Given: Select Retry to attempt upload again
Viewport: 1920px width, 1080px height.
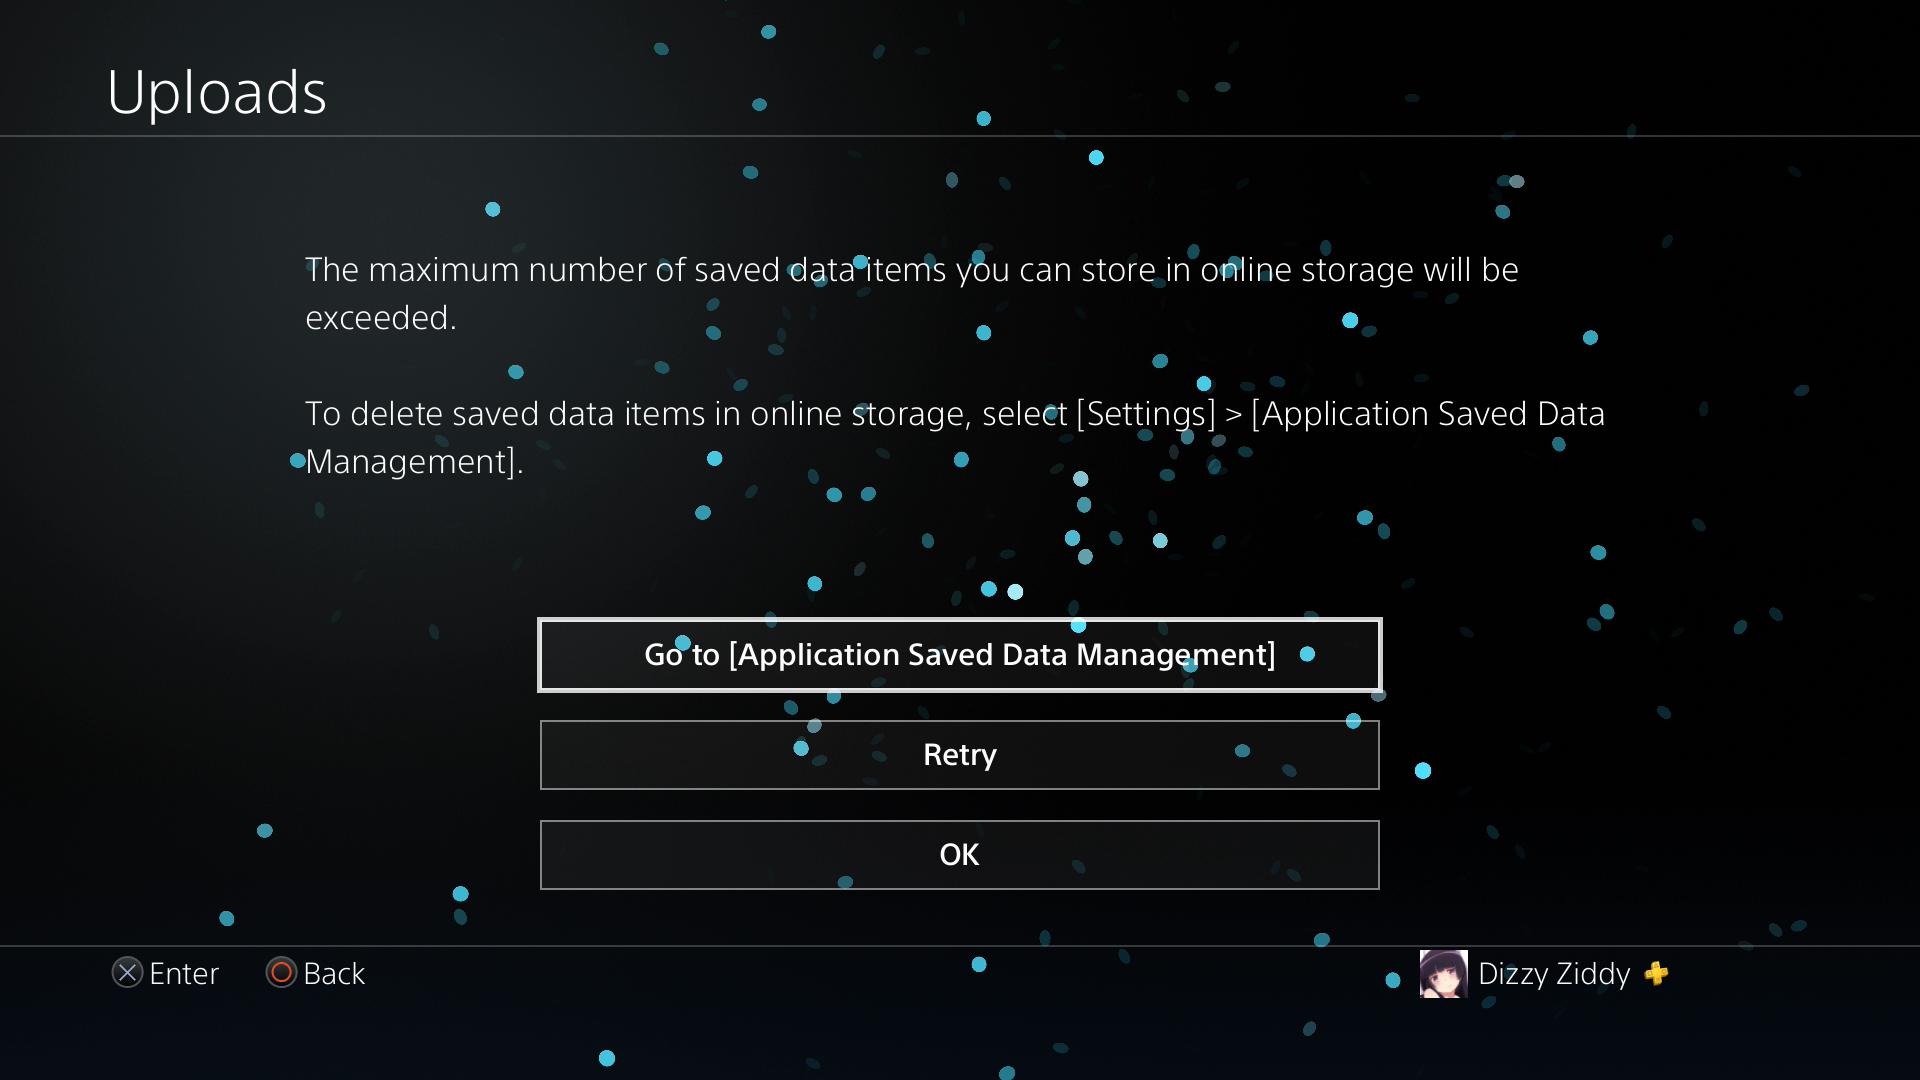Looking at the screenshot, I should click(x=959, y=753).
